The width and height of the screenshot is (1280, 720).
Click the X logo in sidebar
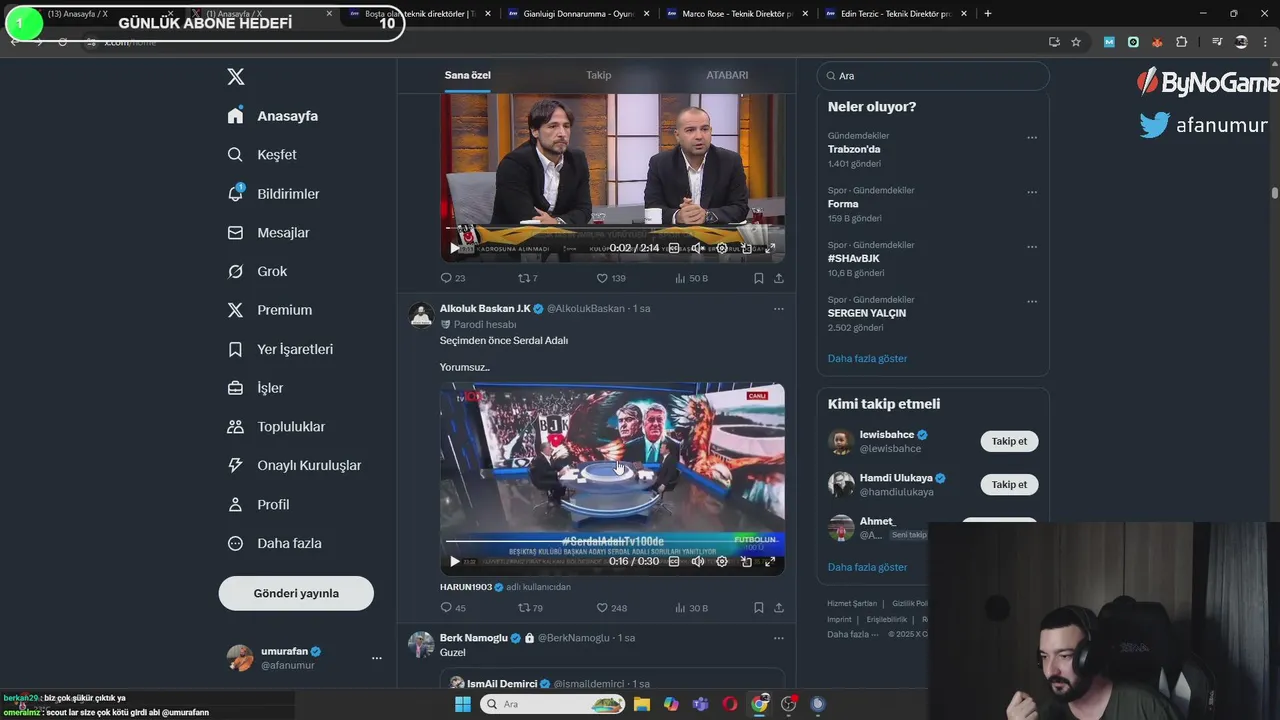click(x=236, y=77)
